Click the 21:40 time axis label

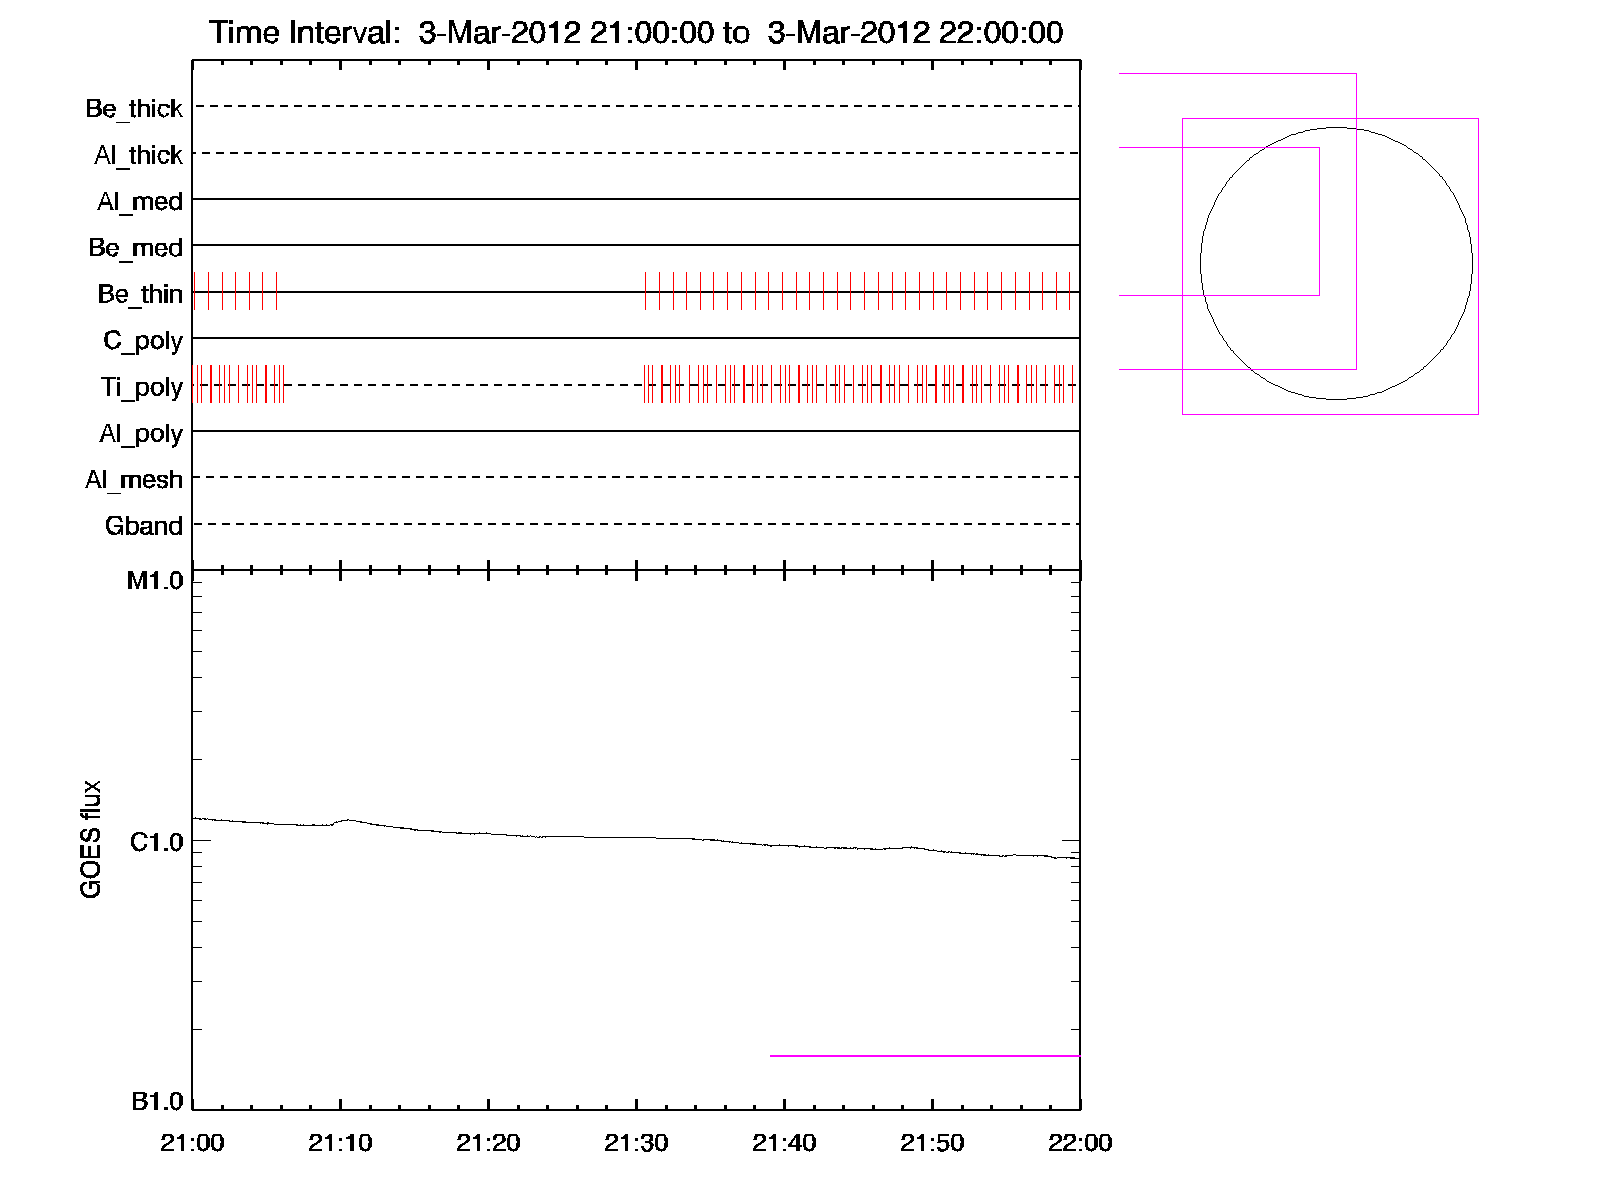click(784, 1143)
